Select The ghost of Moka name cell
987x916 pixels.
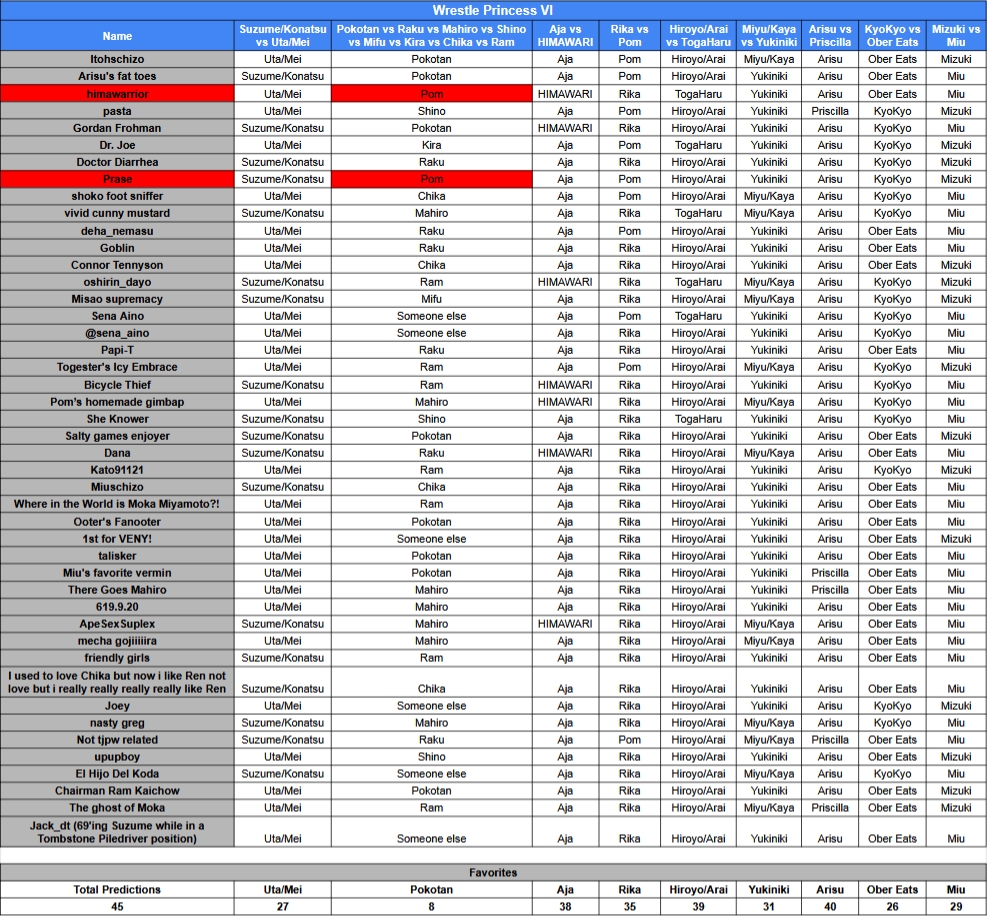coord(117,808)
